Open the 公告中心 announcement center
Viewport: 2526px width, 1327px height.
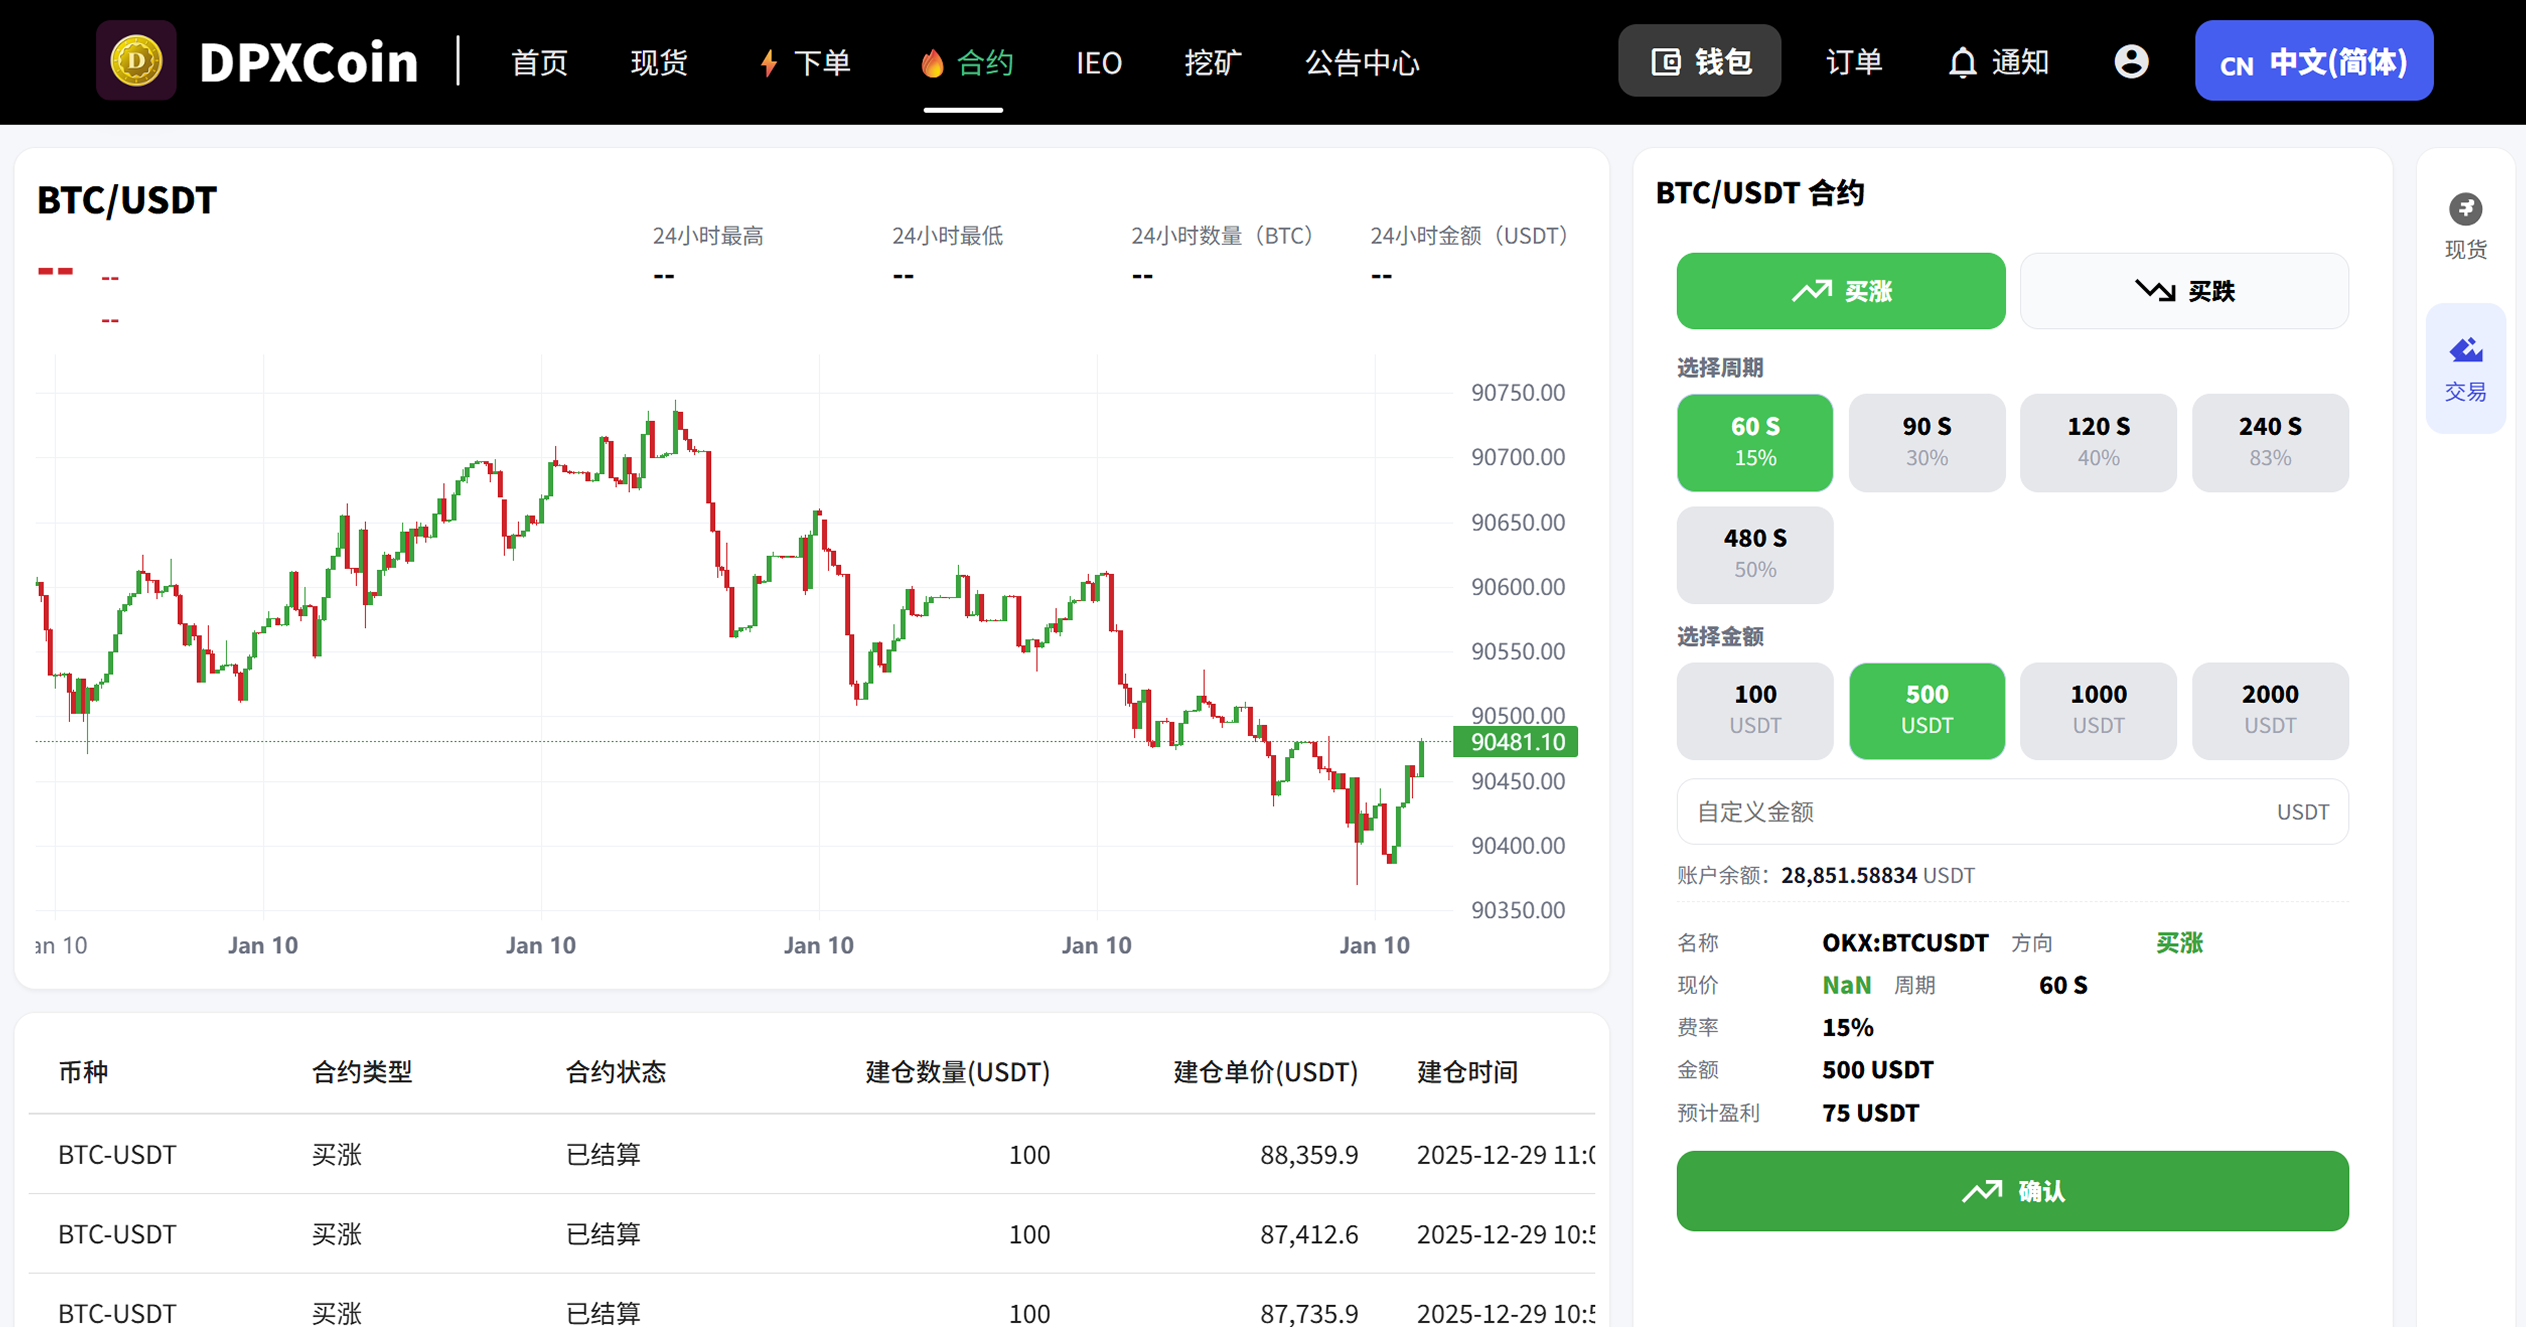[x=1362, y=62]
